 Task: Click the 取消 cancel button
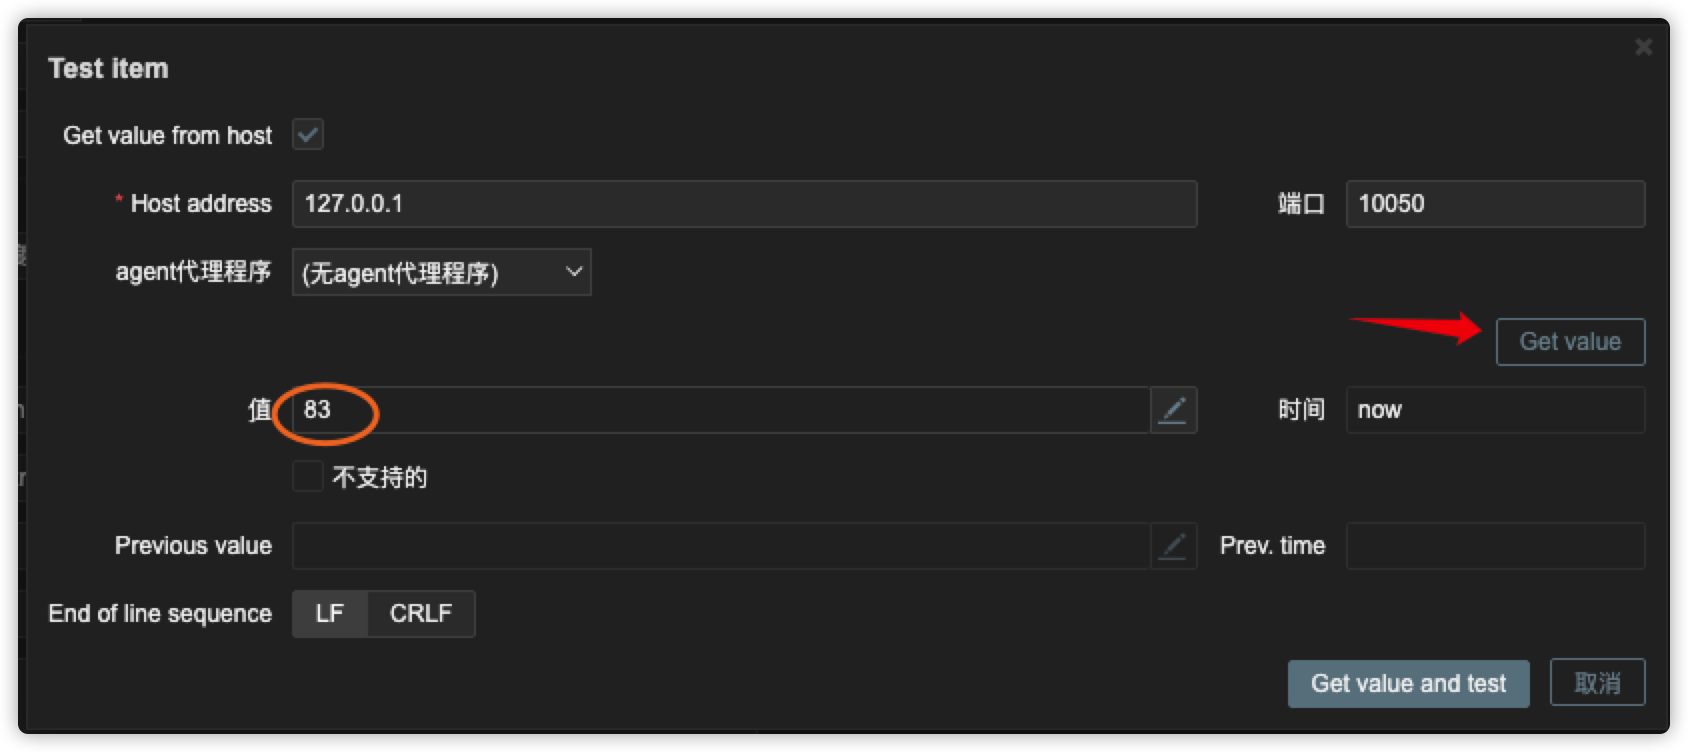point(1597,684)
